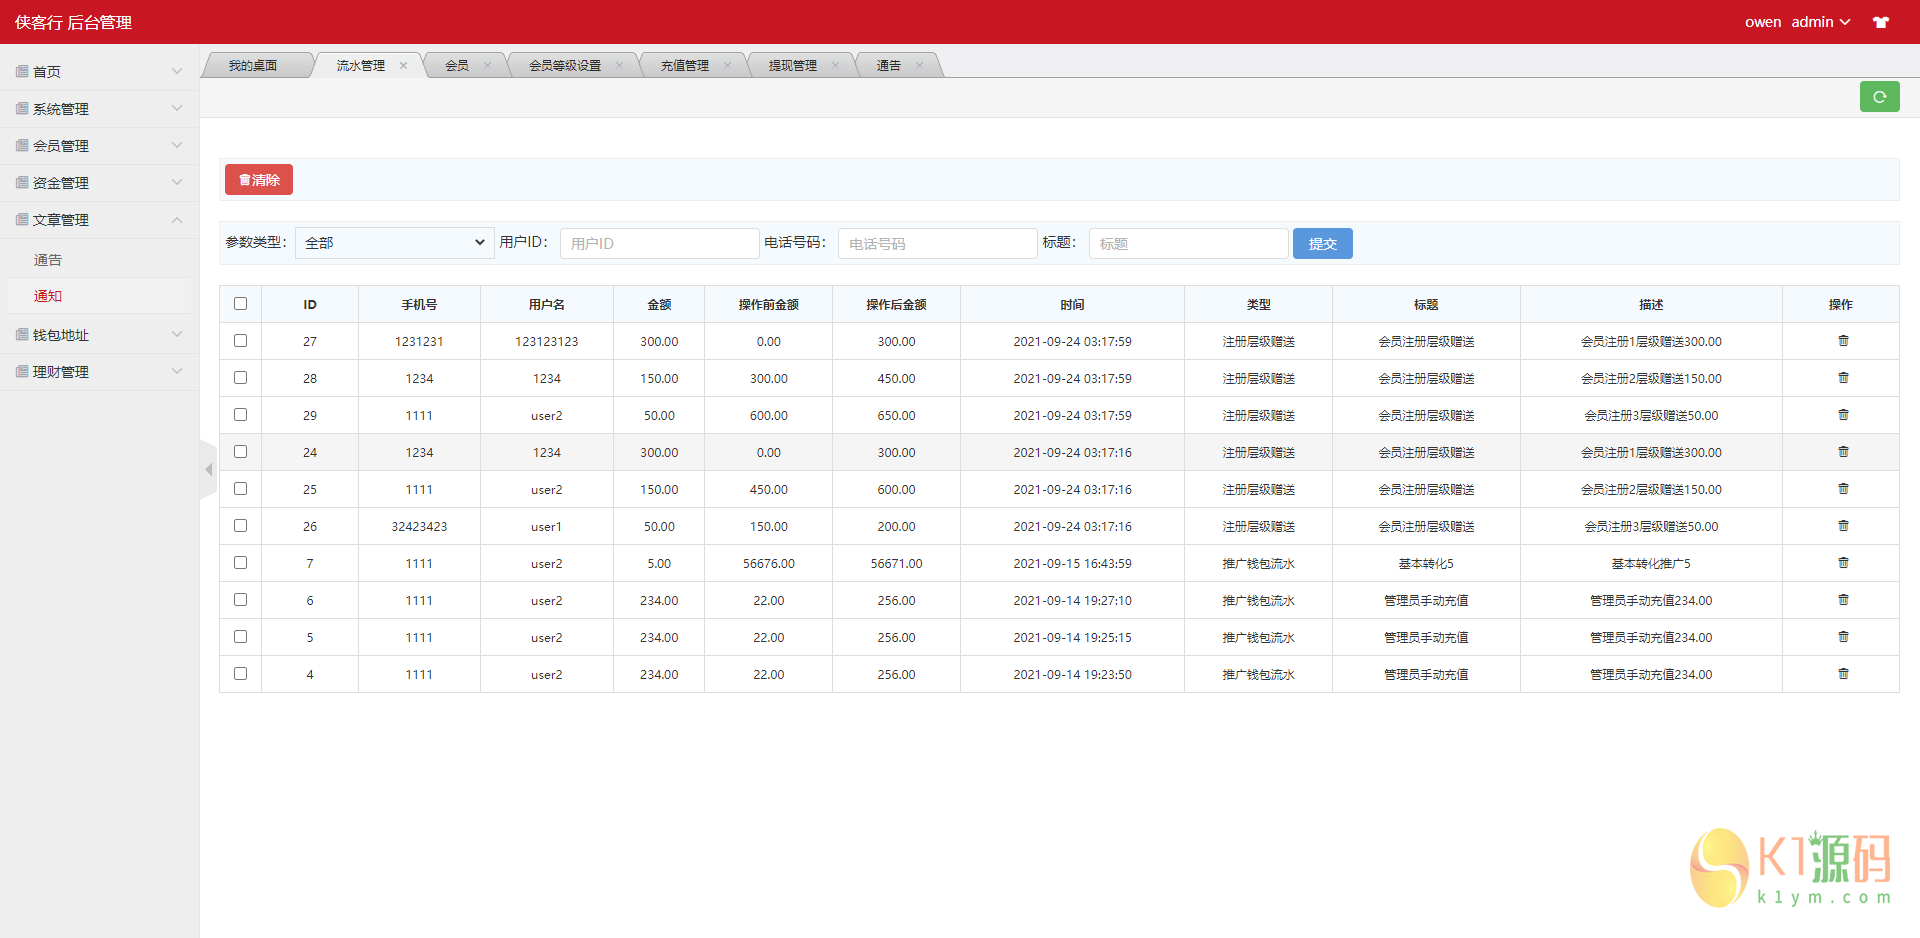Click the red 清除 button
1920x938 pixels.
(x=259, y=180)
